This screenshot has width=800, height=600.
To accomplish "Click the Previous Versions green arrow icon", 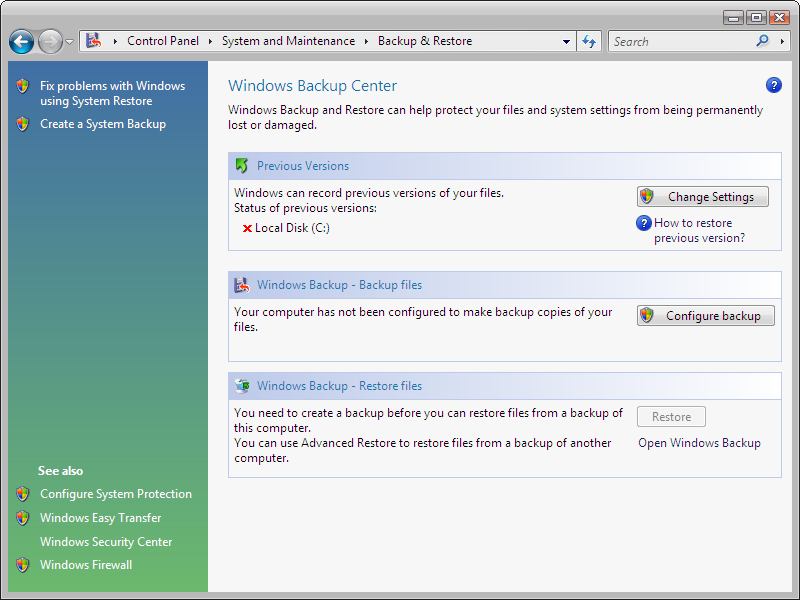I will pyautogui.click(x=241, y=166).
